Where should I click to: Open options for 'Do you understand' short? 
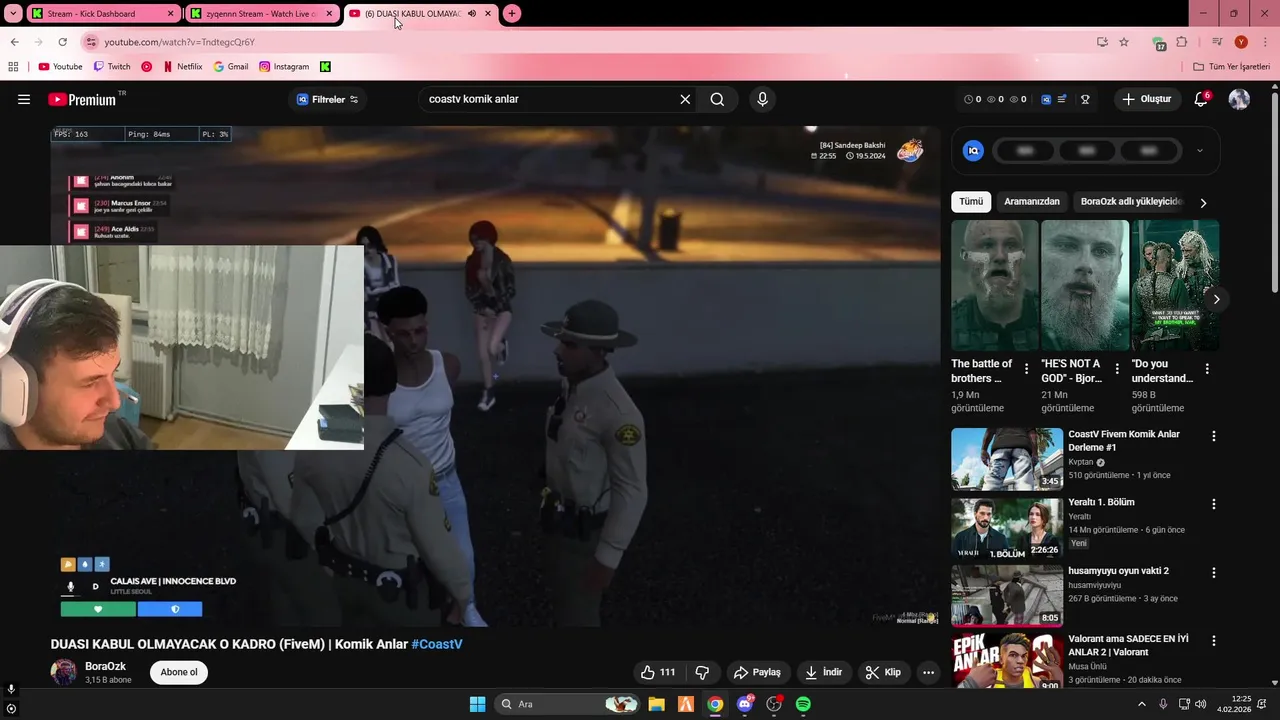(x=1207, y=369)
